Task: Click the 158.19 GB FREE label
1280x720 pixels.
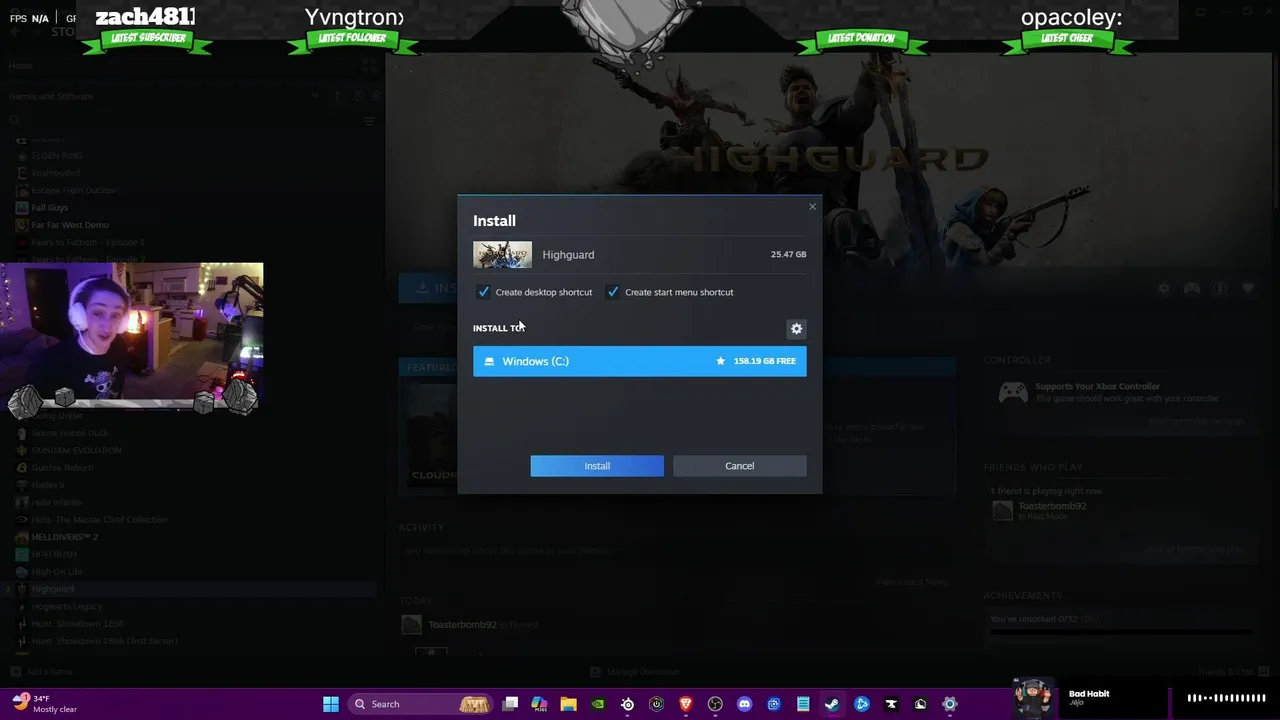Action: (x=765, y=361)
